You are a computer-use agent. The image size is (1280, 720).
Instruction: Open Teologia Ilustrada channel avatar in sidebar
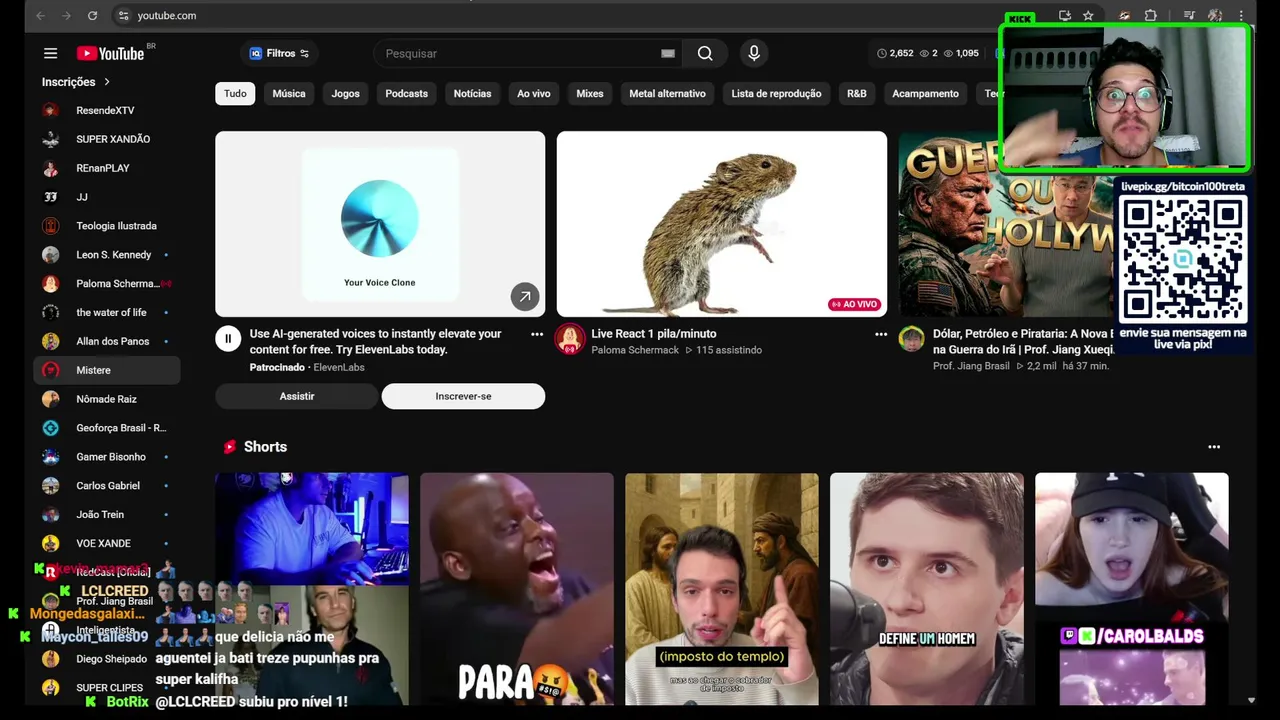point(50,226)
